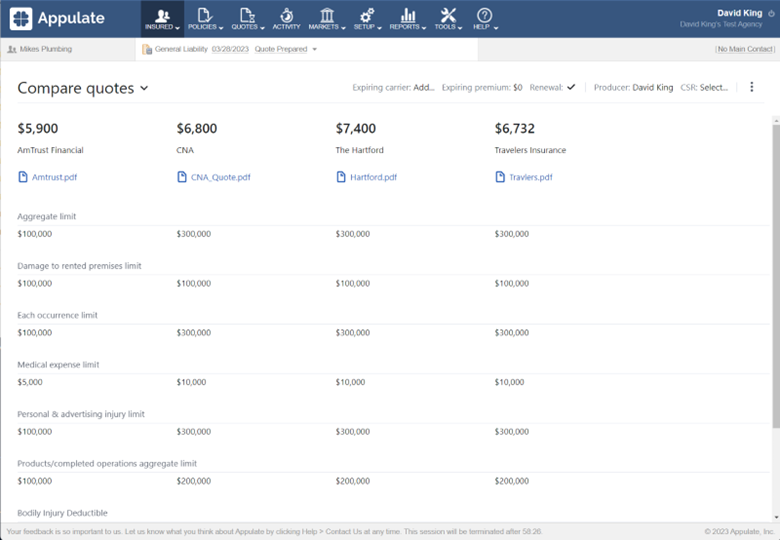This screenshot has height=540, width=780.
Task: Click the Each occurrence limit label
Action: click(x=58, y=315)
